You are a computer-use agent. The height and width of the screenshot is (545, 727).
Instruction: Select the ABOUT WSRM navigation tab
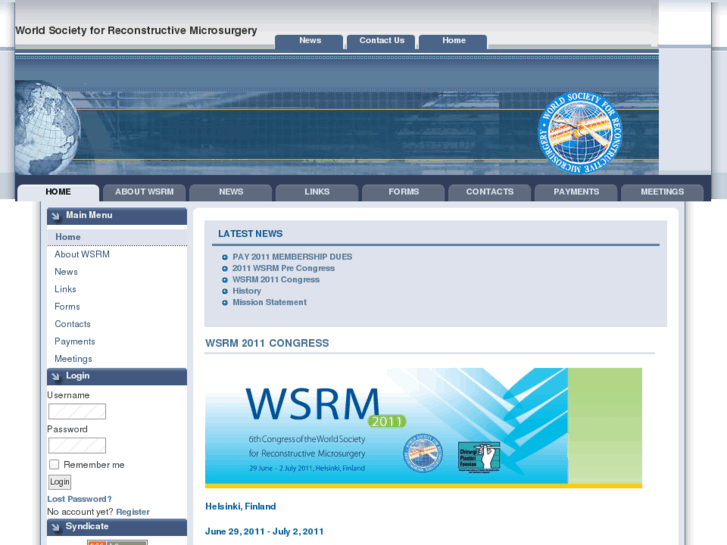pos(144,192)
